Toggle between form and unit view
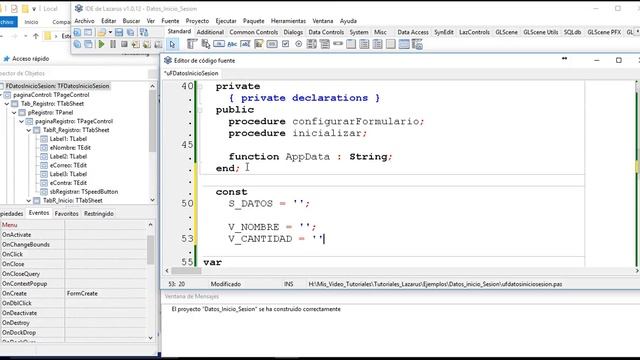Image resolution: width=640 pixels, height=360 pixels. 144,32
